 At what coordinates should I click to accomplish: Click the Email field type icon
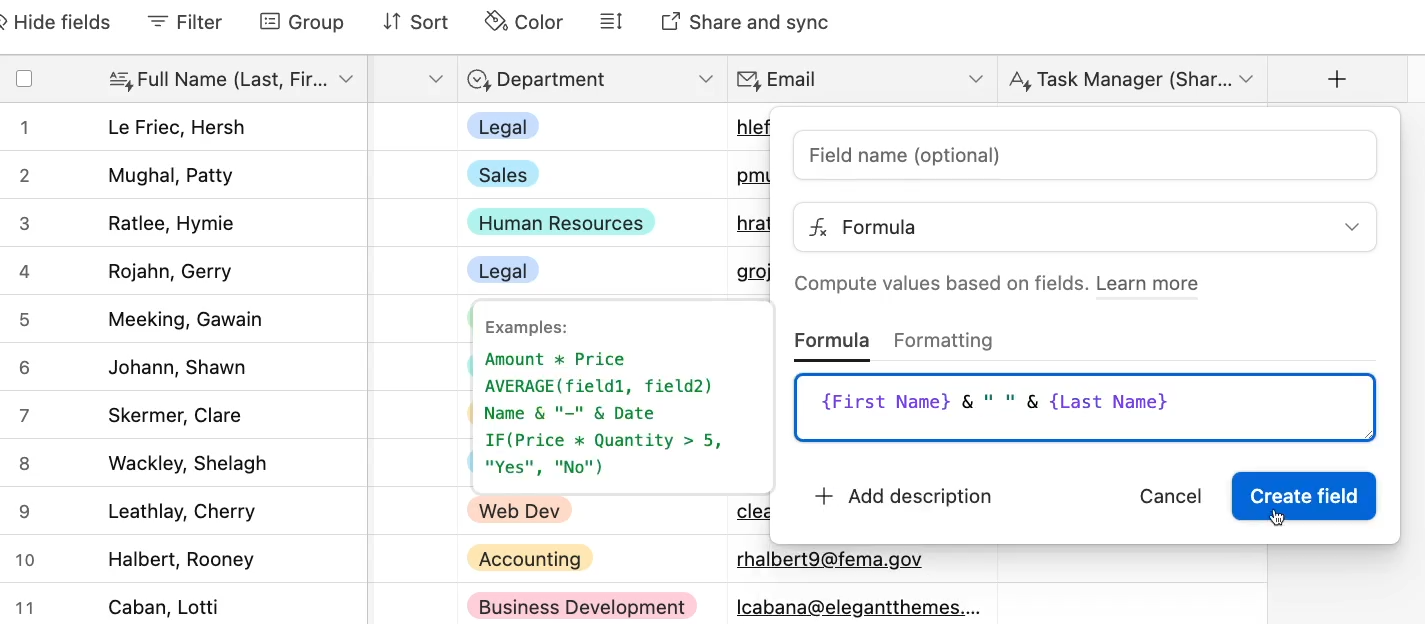point(748,80)
